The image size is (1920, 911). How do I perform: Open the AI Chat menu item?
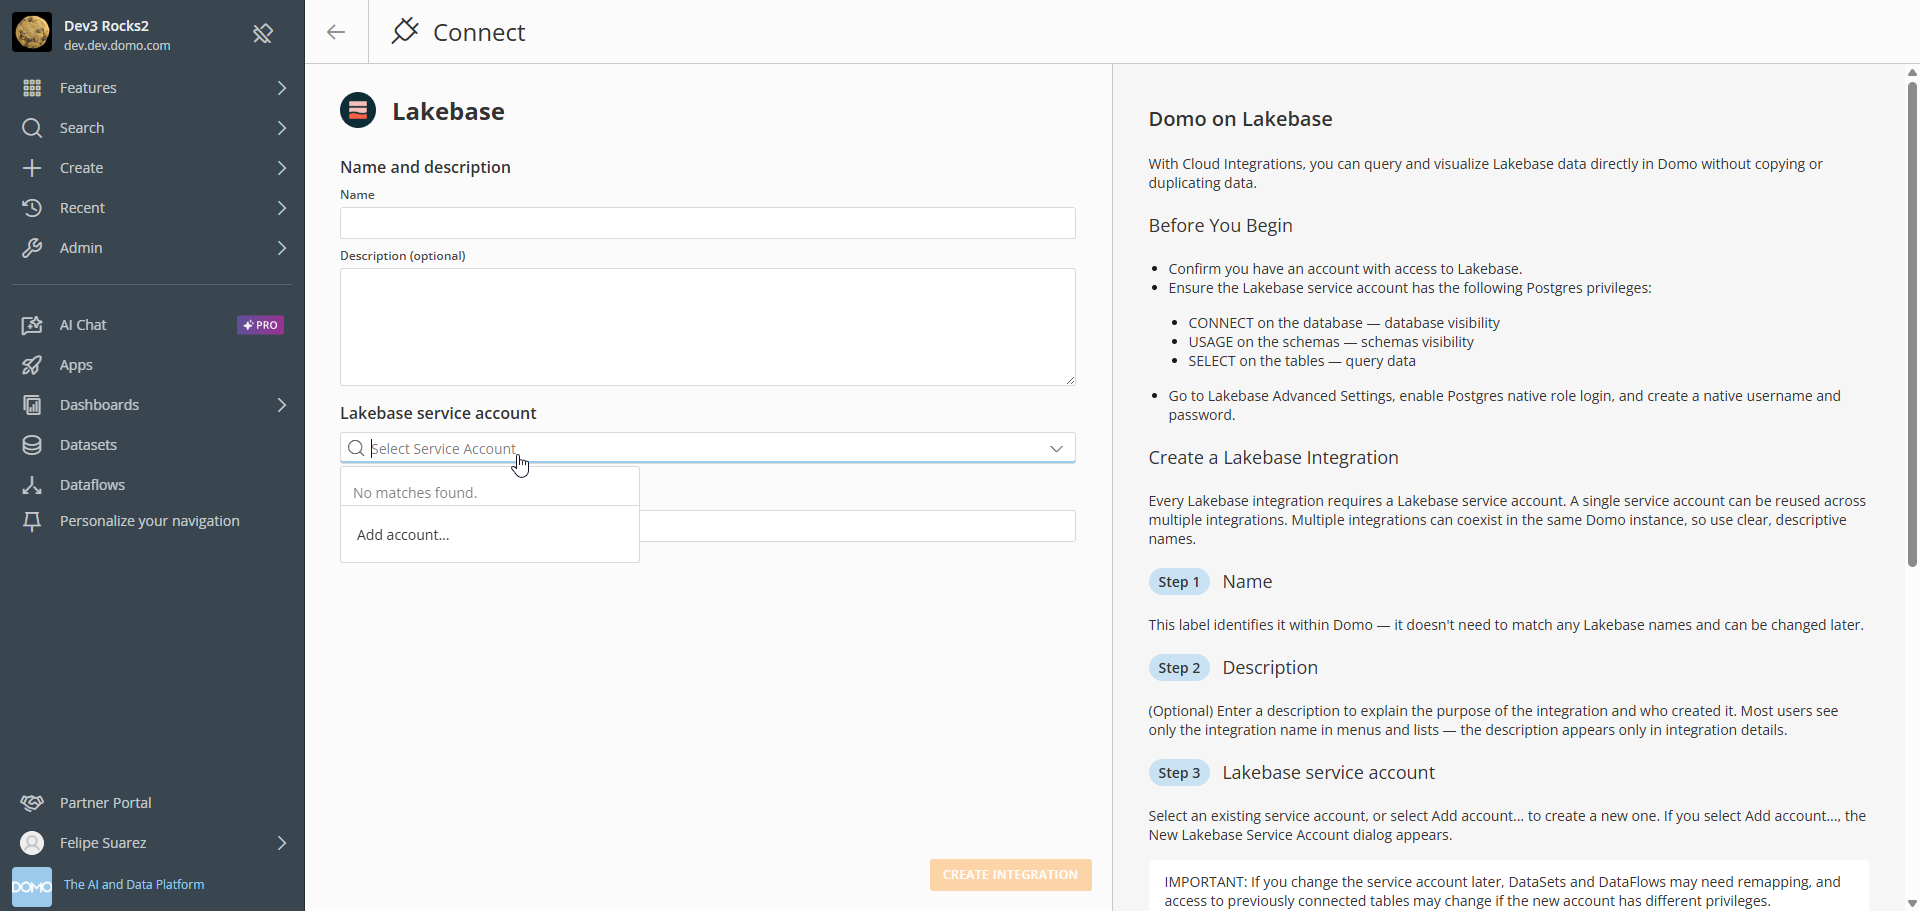click(152, 325)
